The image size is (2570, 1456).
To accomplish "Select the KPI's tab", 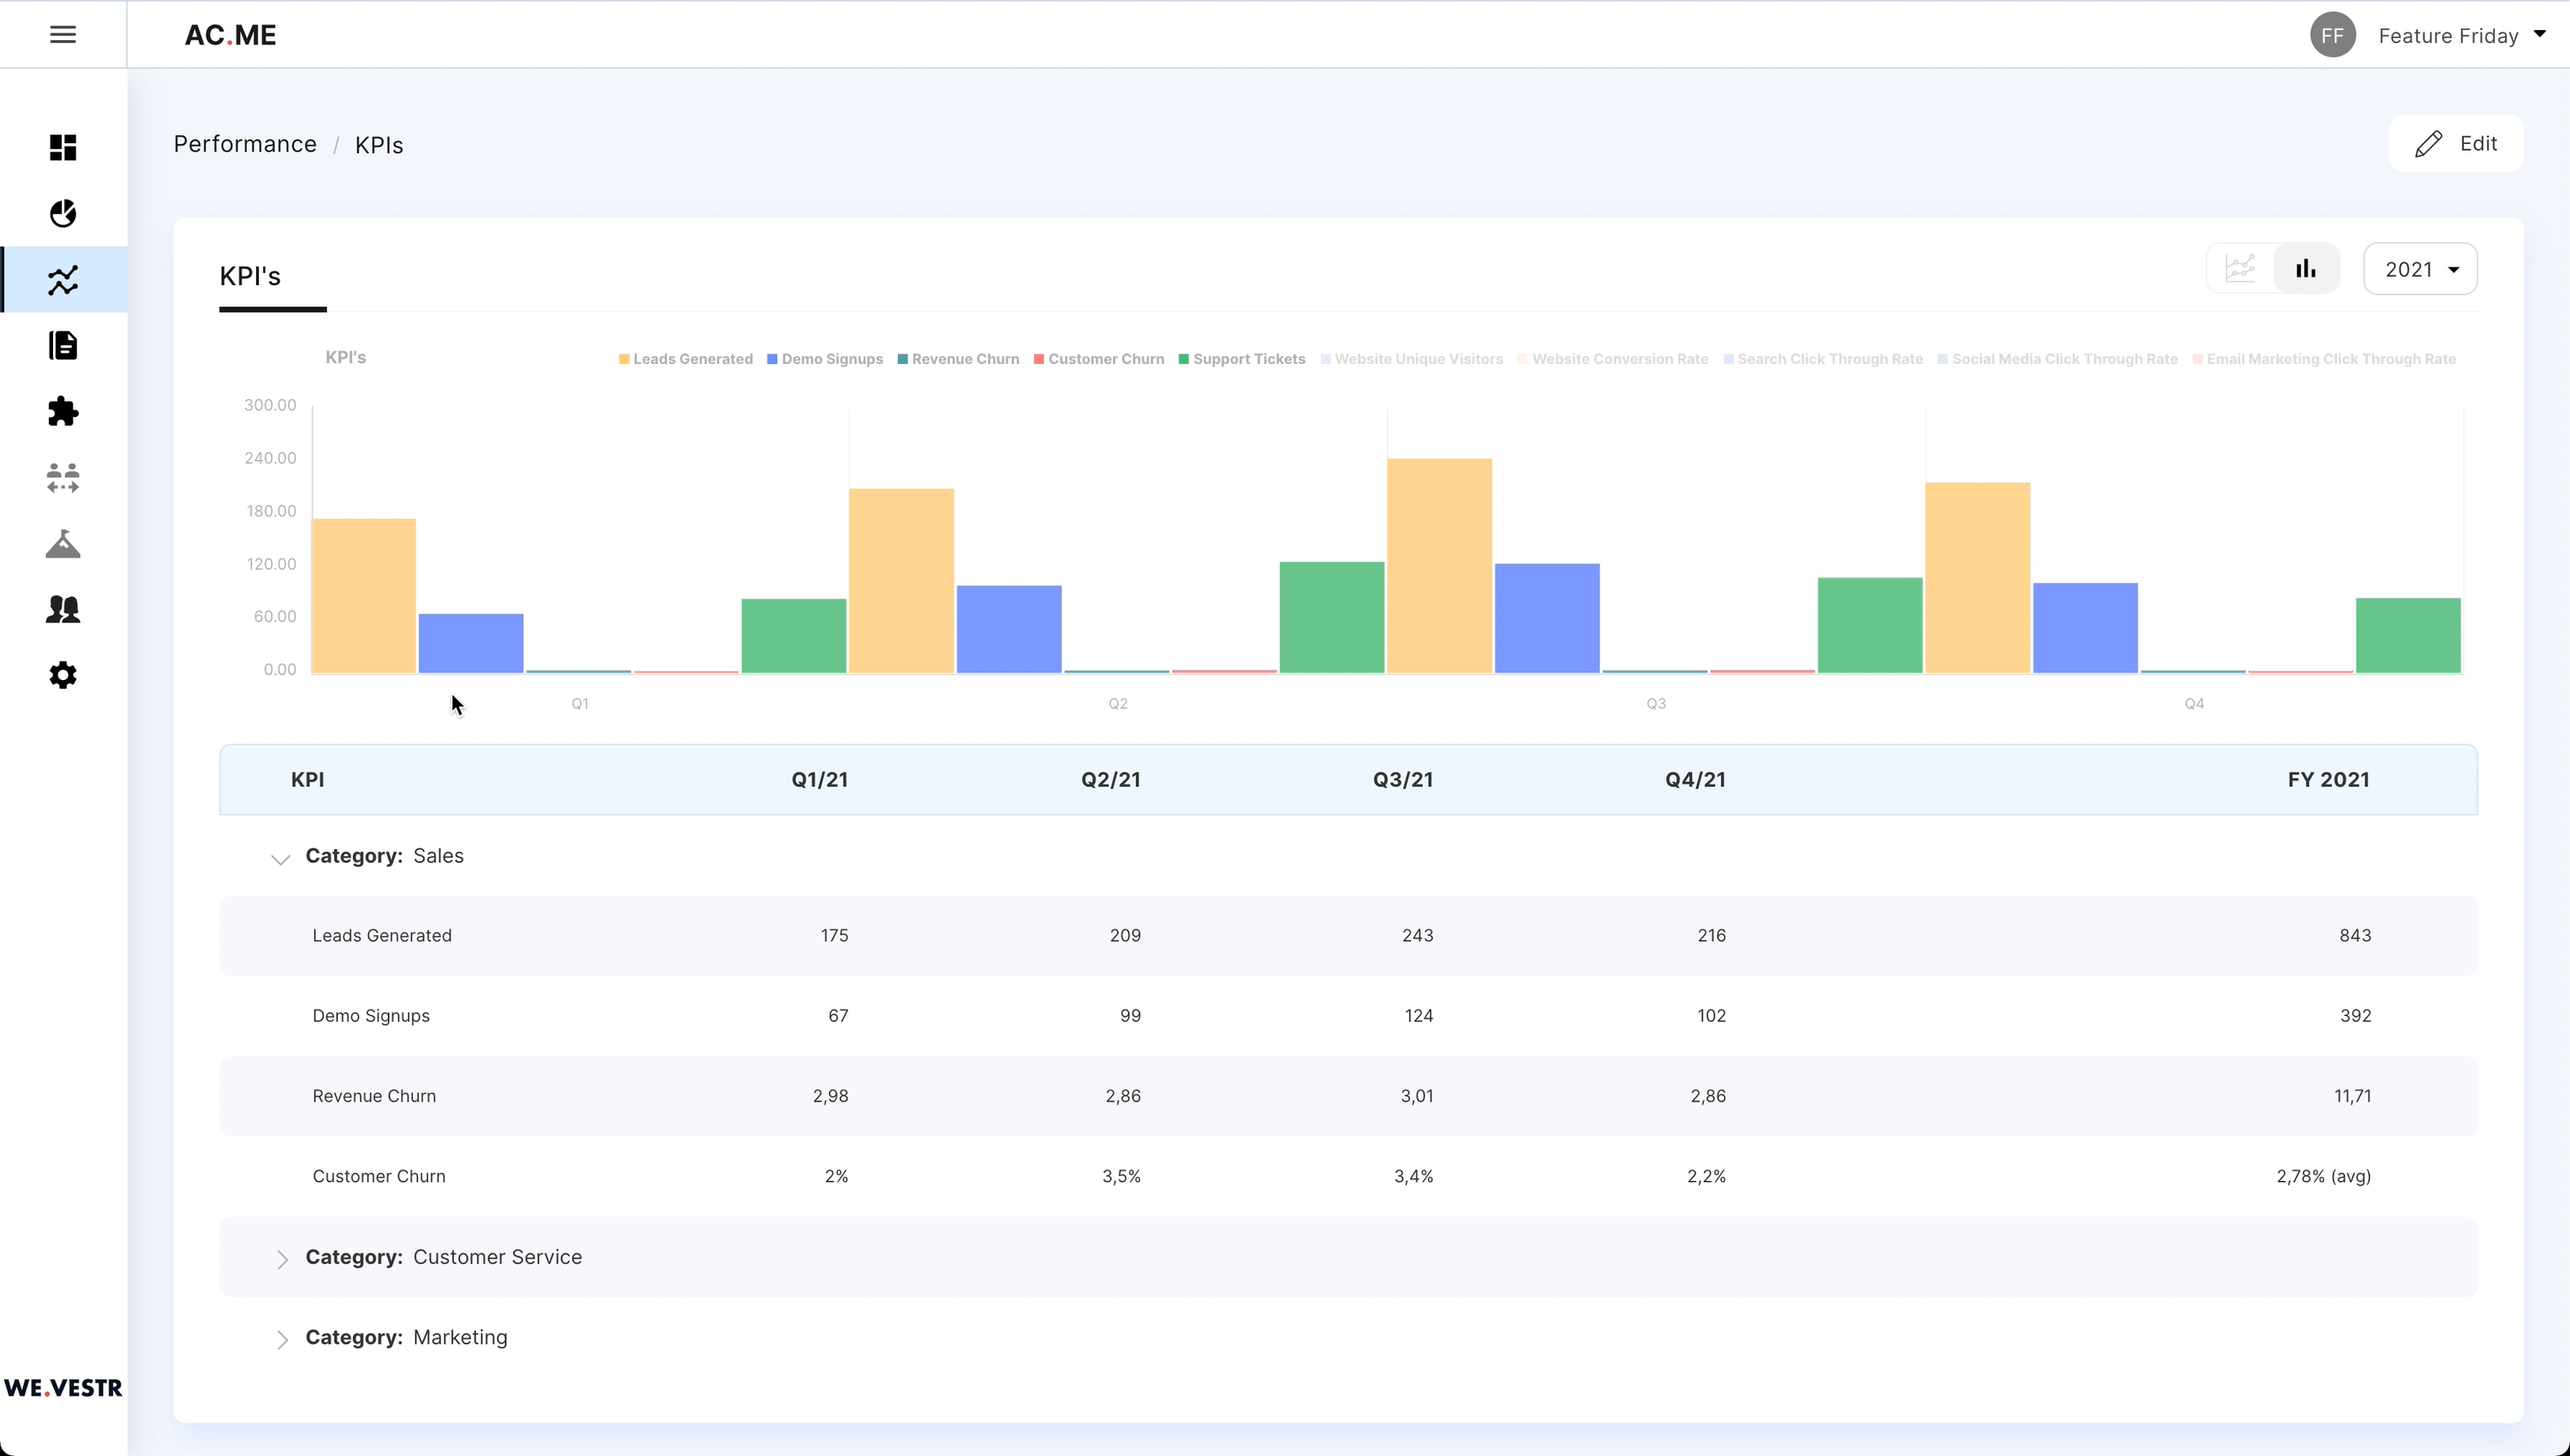I will click(250, 277).
